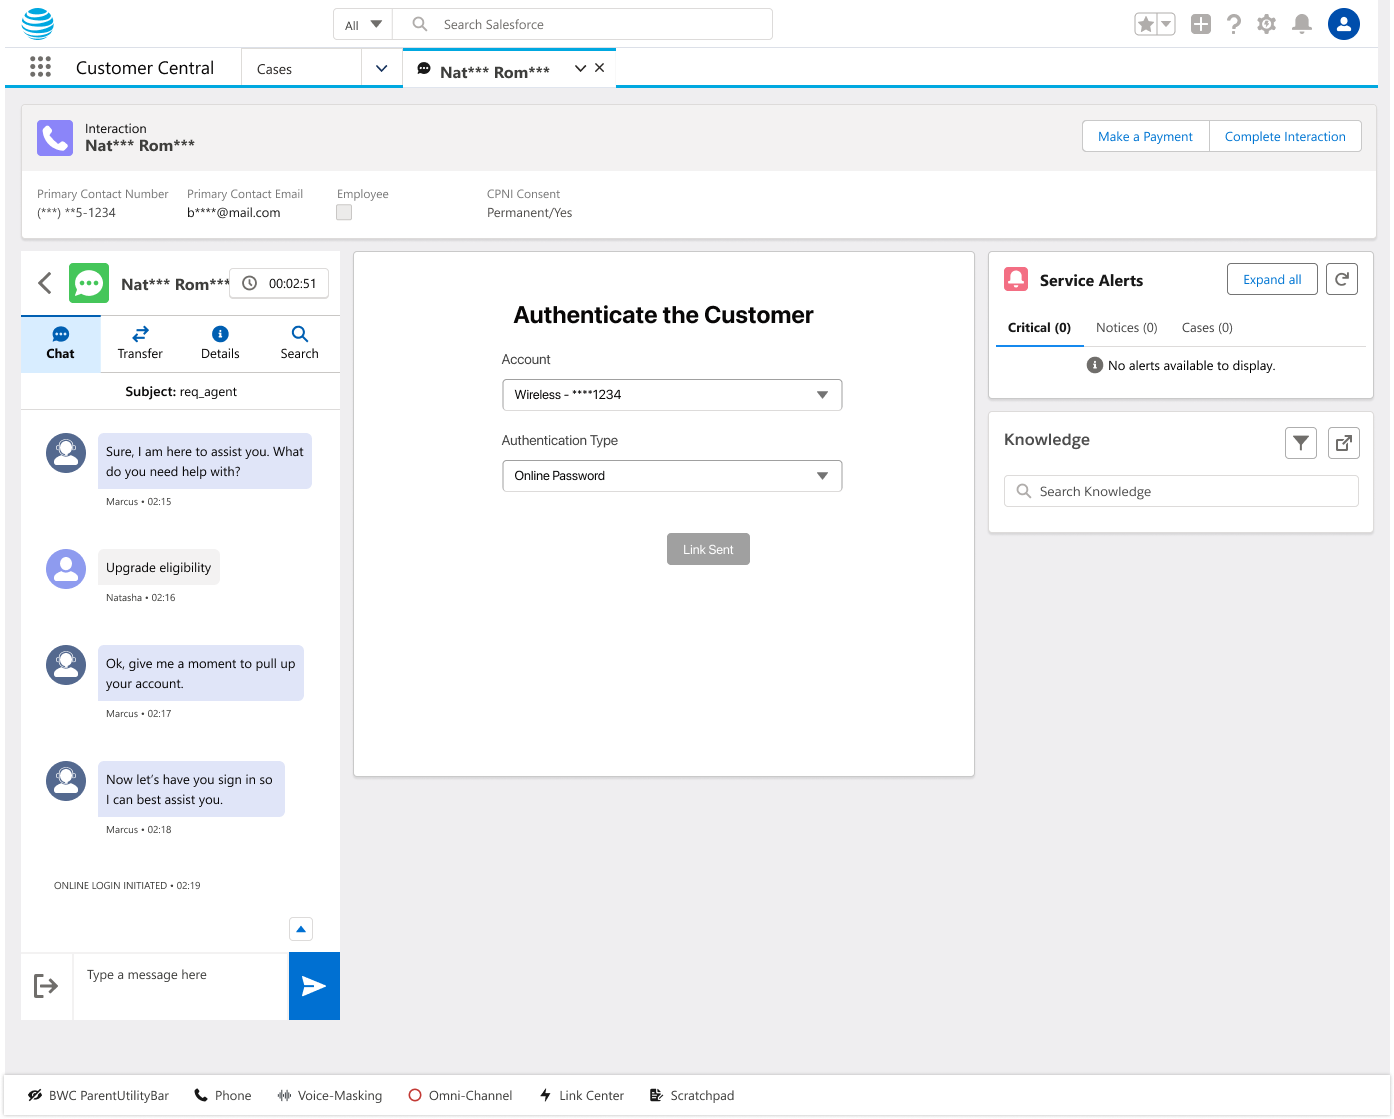Viewport: 1394px width, 1119px height.
Task: Open BWC ParentUtilityBar
Action: [98, 1096]
